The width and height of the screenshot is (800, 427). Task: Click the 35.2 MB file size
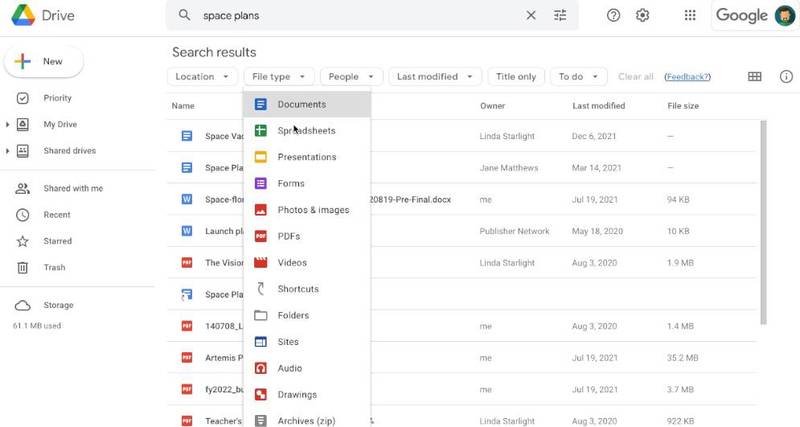tap(682, 358)
